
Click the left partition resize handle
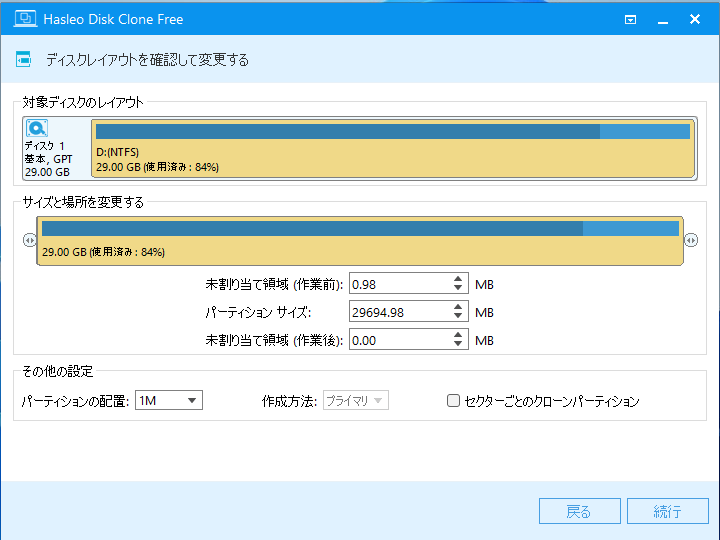pos(29,240)
